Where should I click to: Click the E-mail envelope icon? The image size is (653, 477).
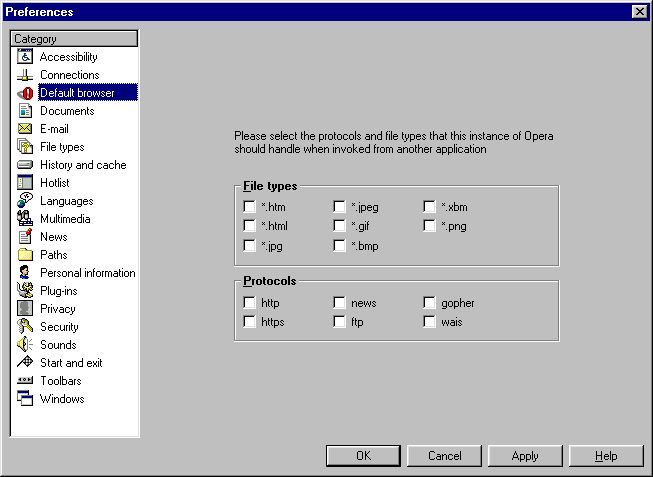pos(25,129)
